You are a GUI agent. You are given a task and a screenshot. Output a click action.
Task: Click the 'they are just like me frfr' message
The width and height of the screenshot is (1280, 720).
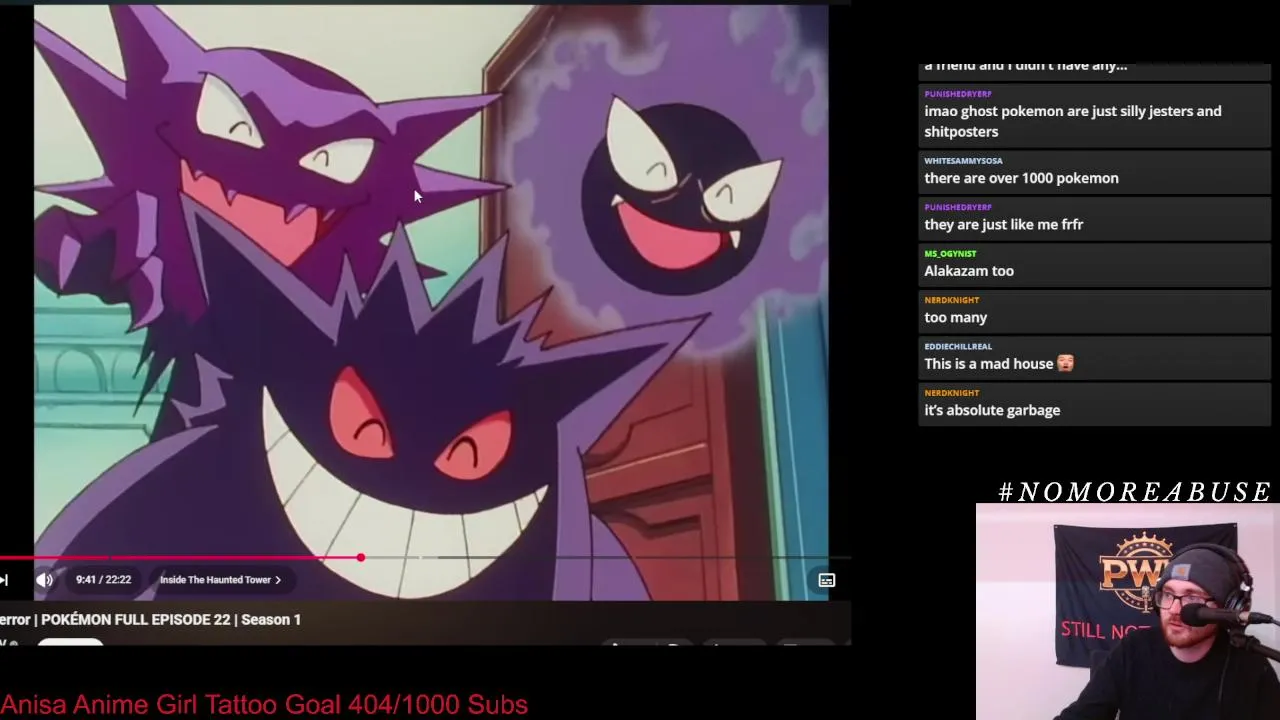pos(1003,225)
